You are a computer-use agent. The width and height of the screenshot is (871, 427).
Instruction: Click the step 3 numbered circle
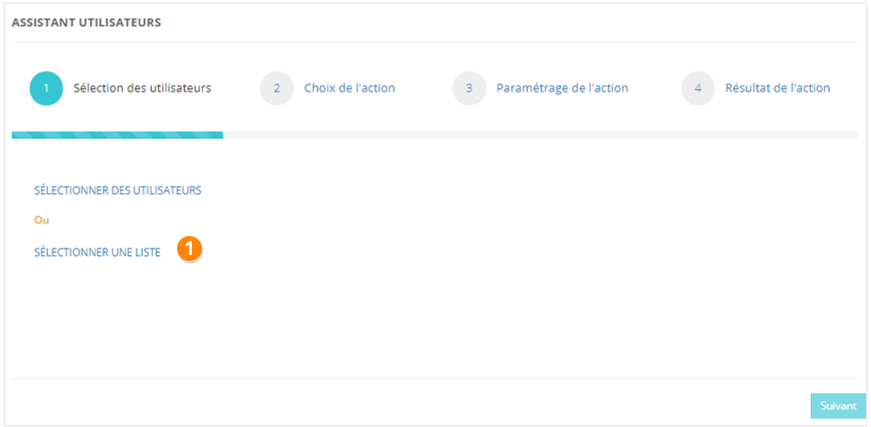pos(469,88)
